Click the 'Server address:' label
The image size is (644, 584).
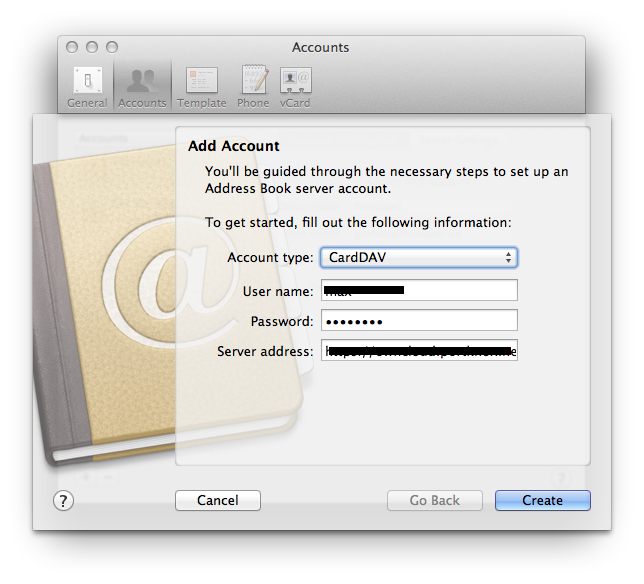pyautogui.click(x=265, y=351)
